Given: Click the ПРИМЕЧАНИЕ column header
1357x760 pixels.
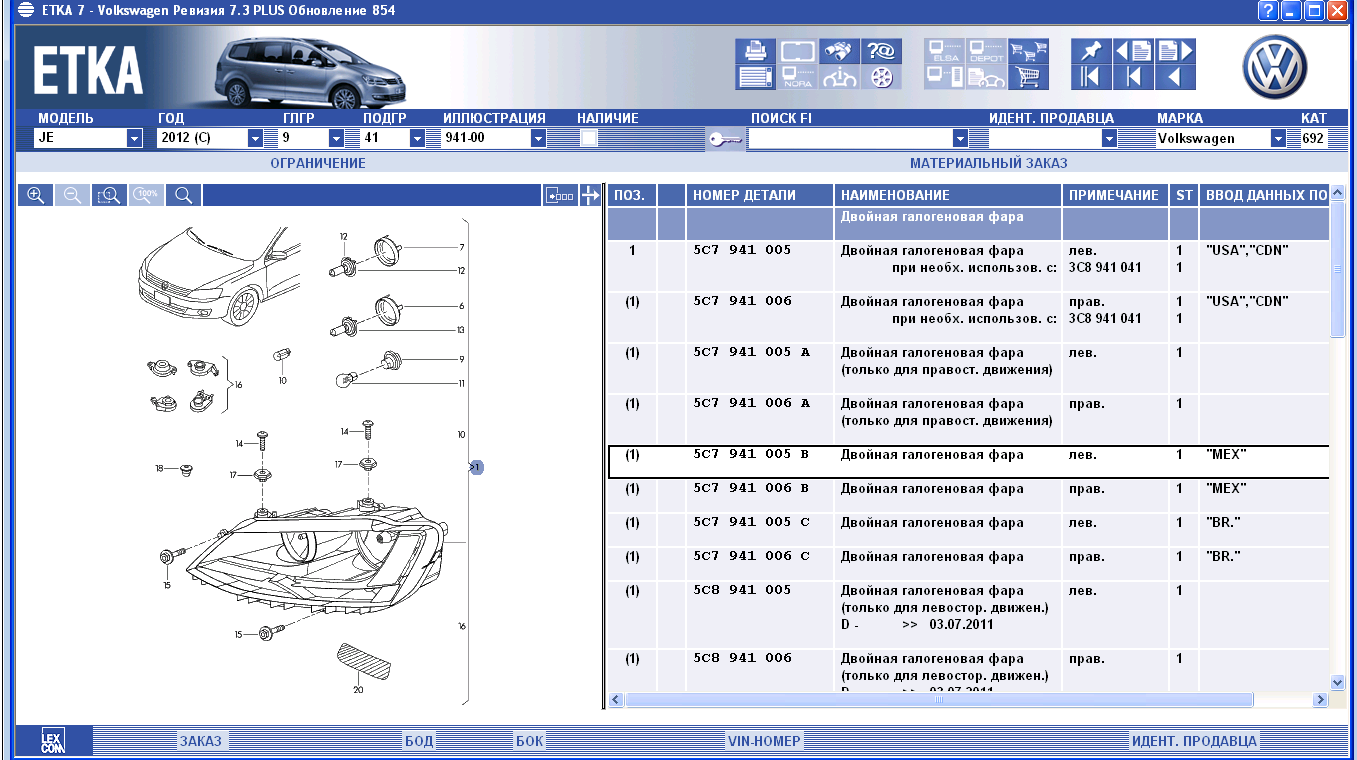Looking at the screenshot, I should coord(1116,195).
